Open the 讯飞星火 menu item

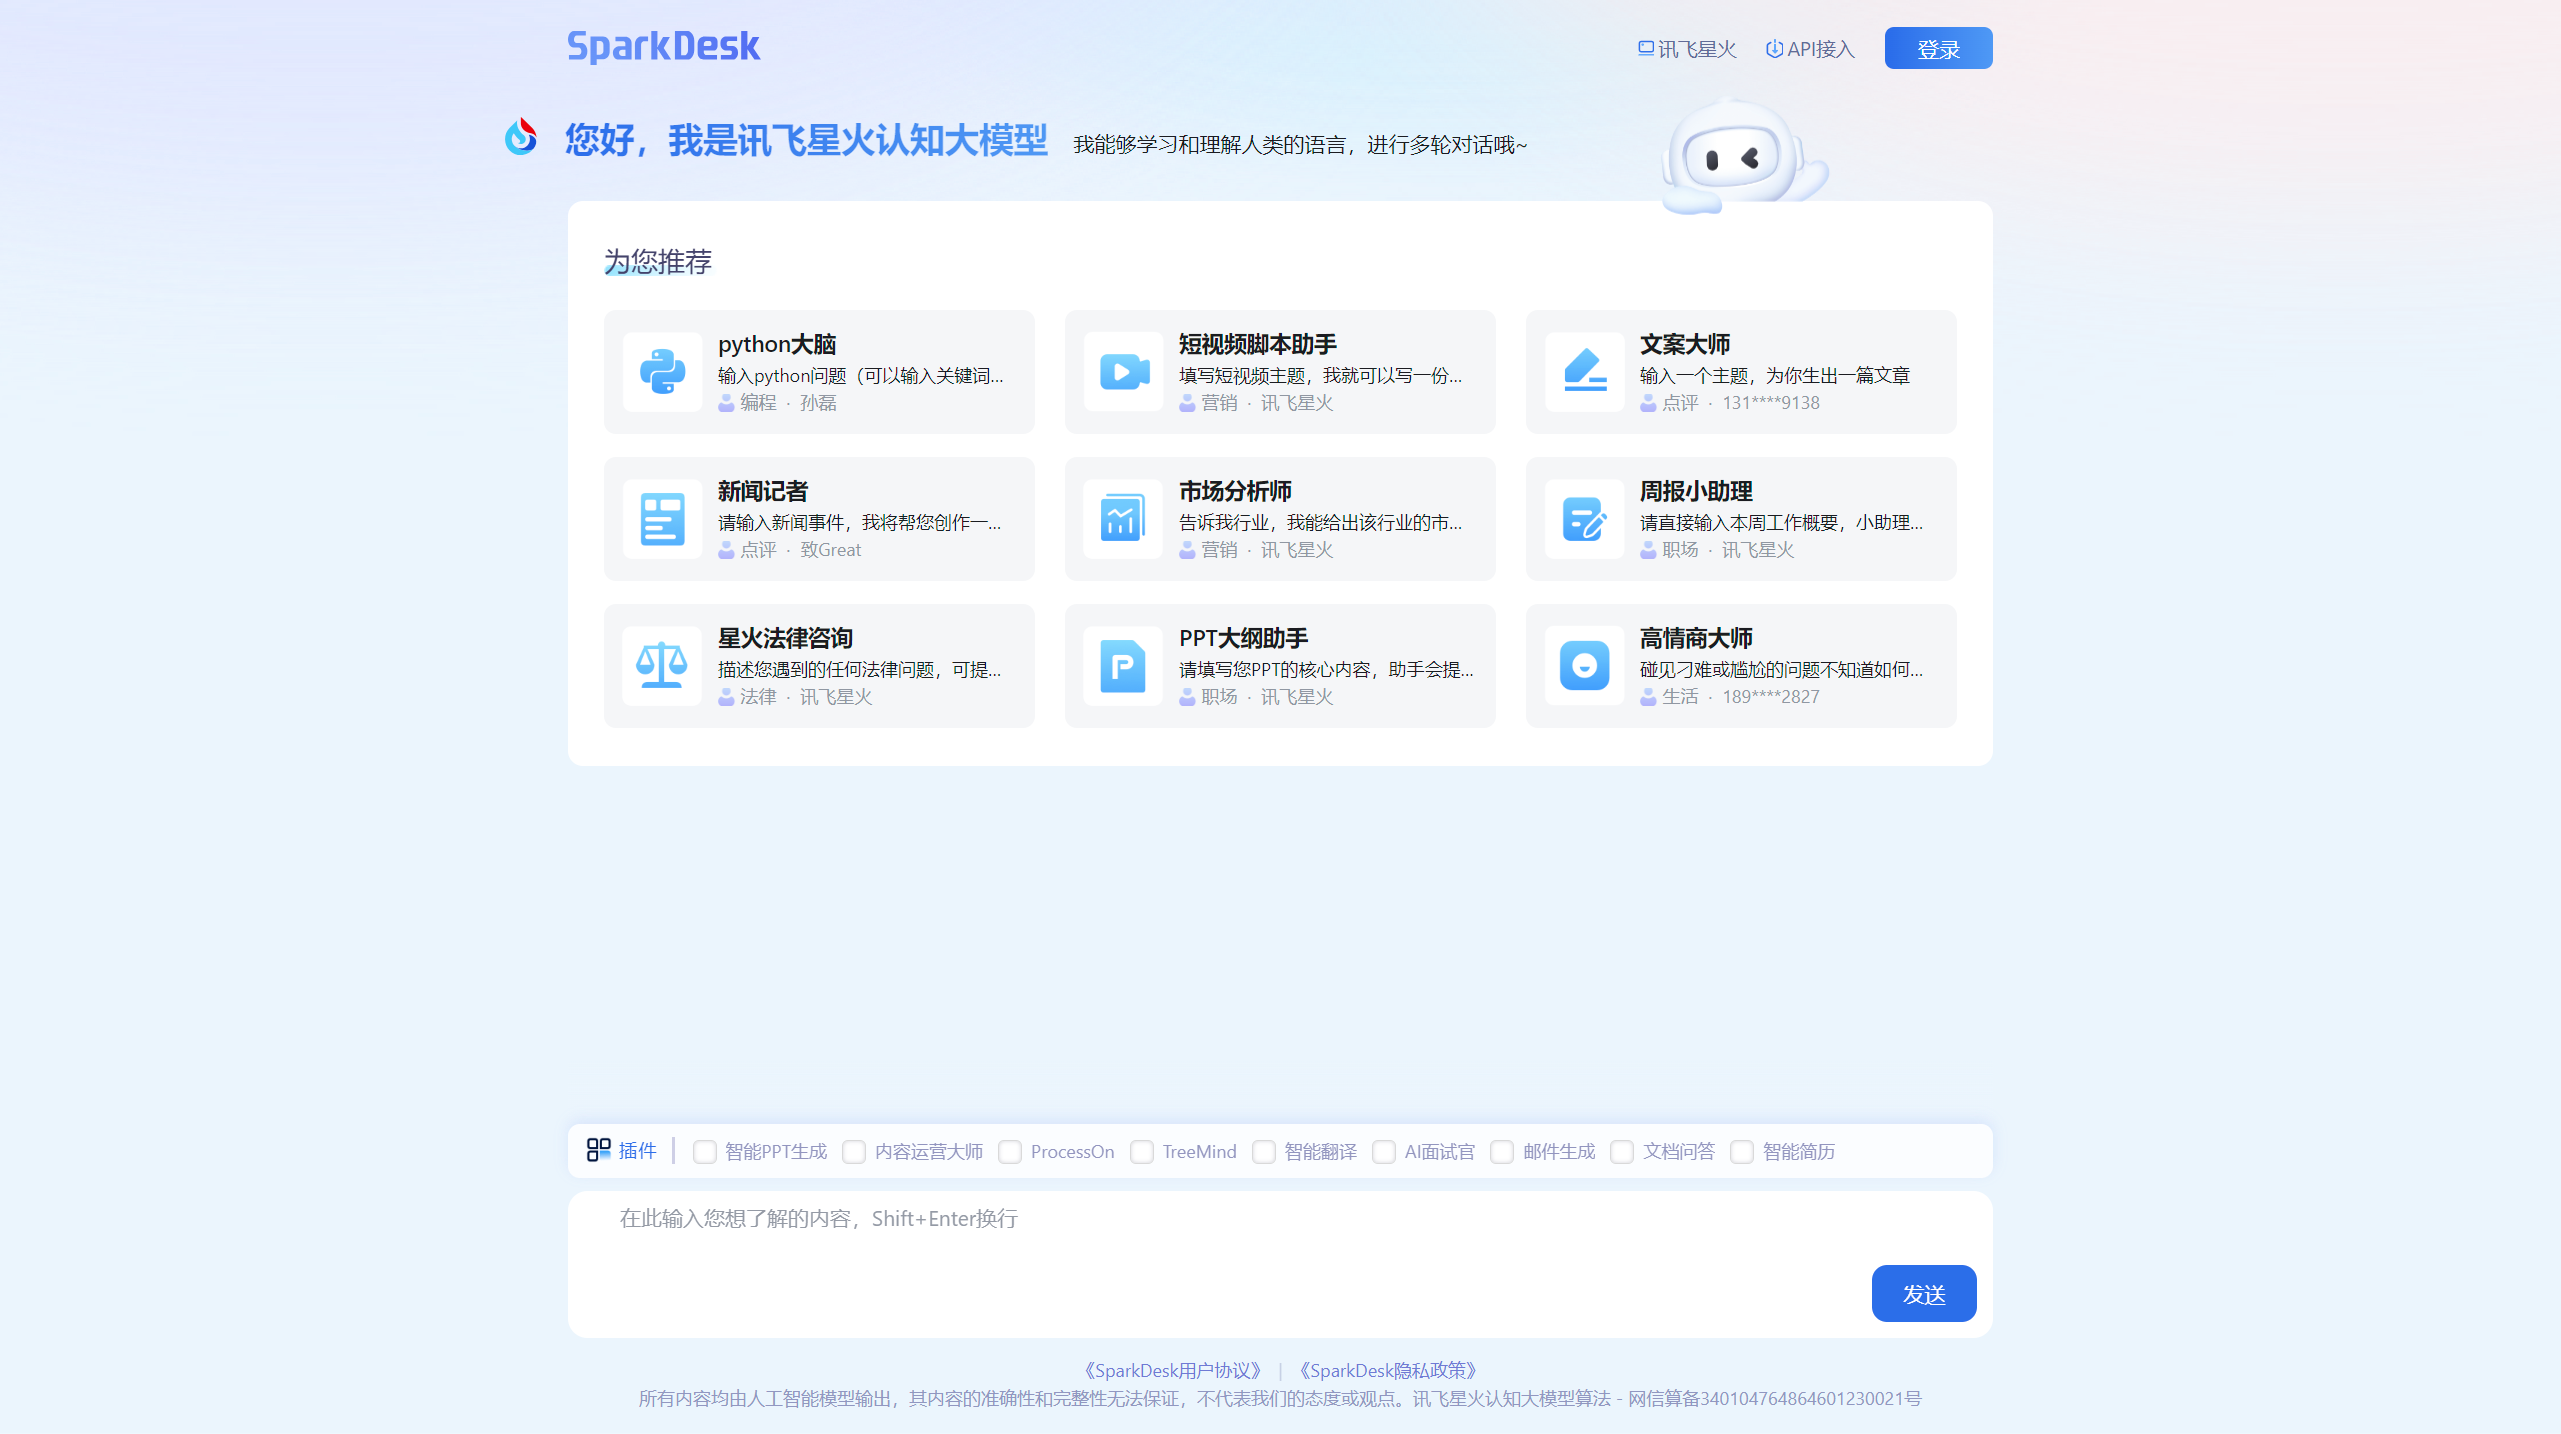[1686, 48]
